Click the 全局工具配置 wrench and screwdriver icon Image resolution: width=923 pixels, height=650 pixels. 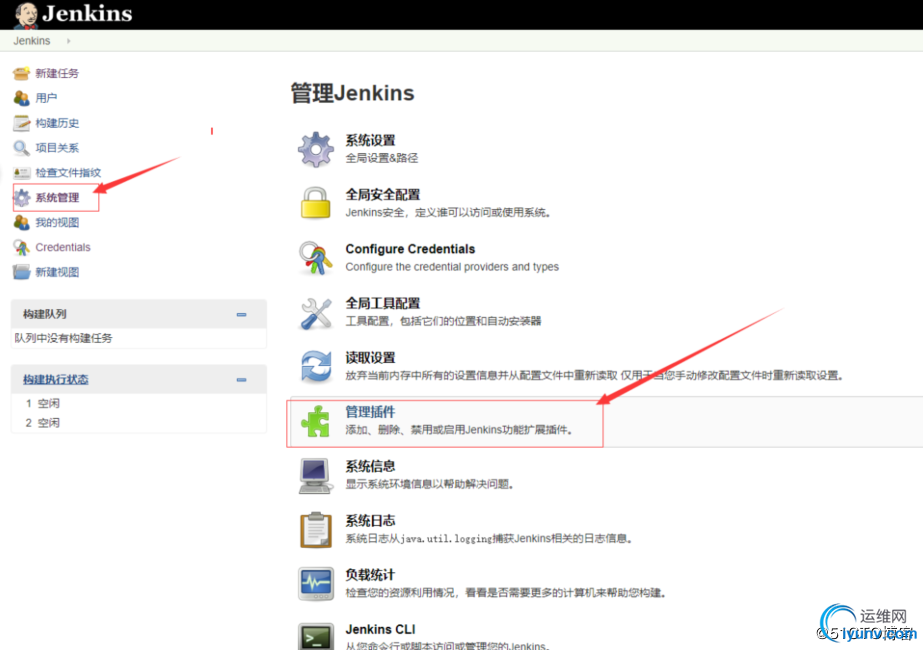click(x=316, y=313)
